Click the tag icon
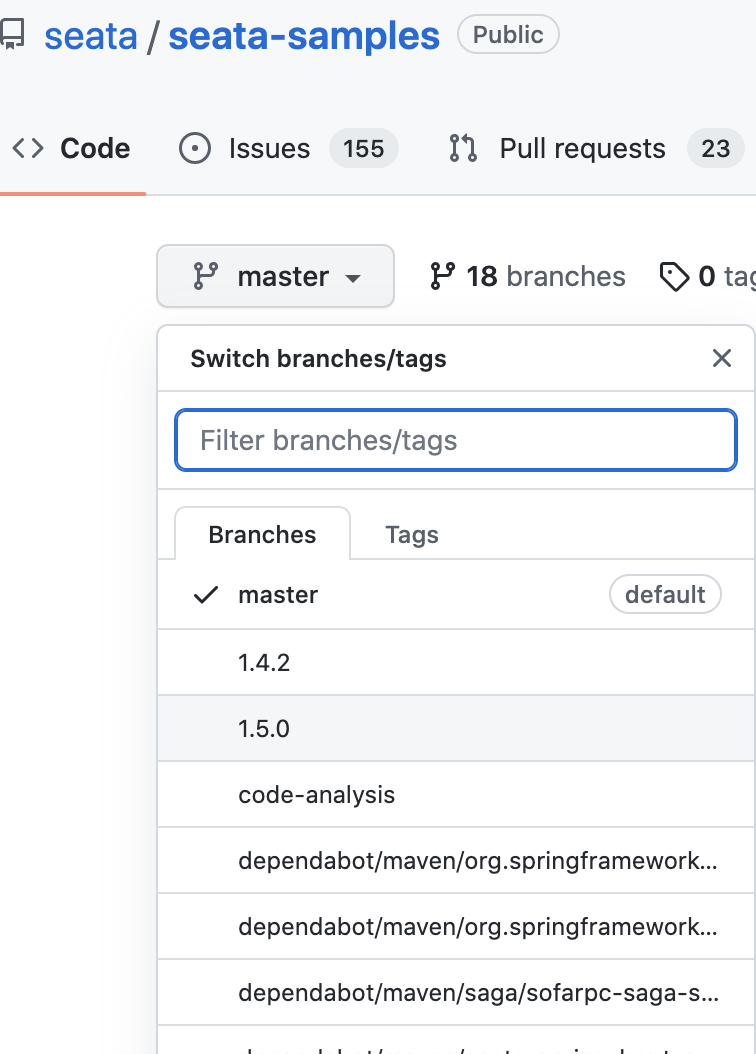The height and width of the screenshot is (1054, 756). (674, 277)
